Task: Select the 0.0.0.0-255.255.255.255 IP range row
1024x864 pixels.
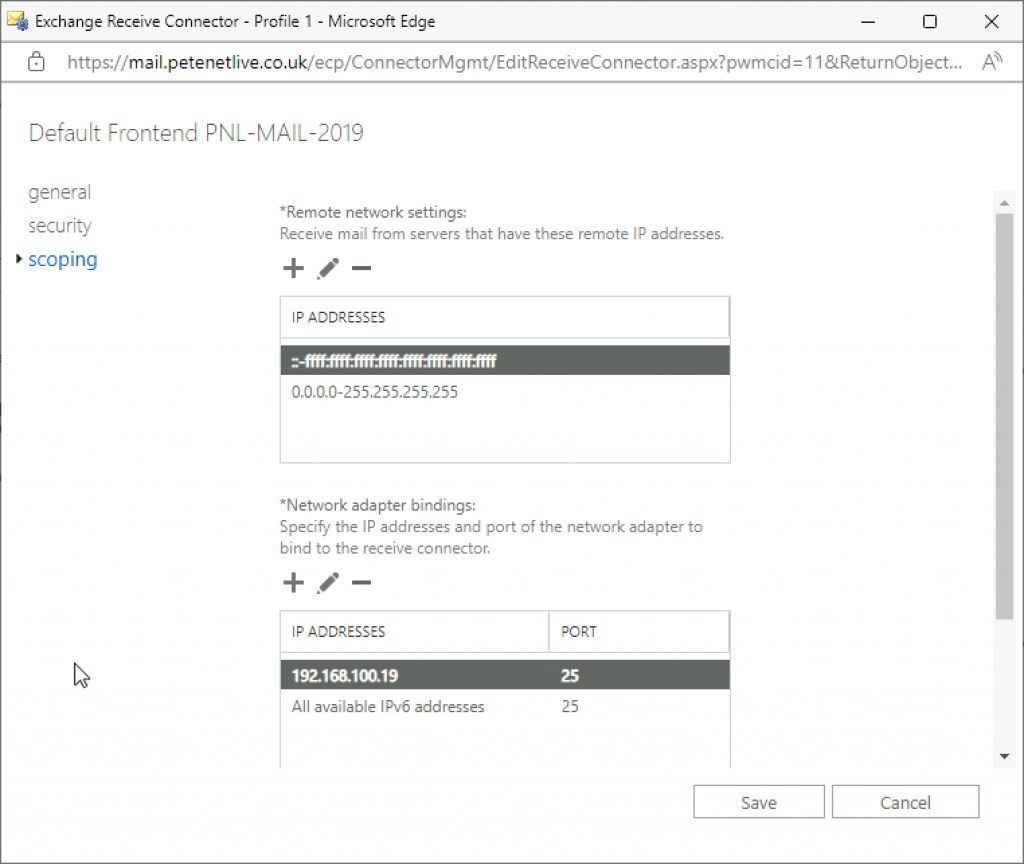Action: coord(450,391)
